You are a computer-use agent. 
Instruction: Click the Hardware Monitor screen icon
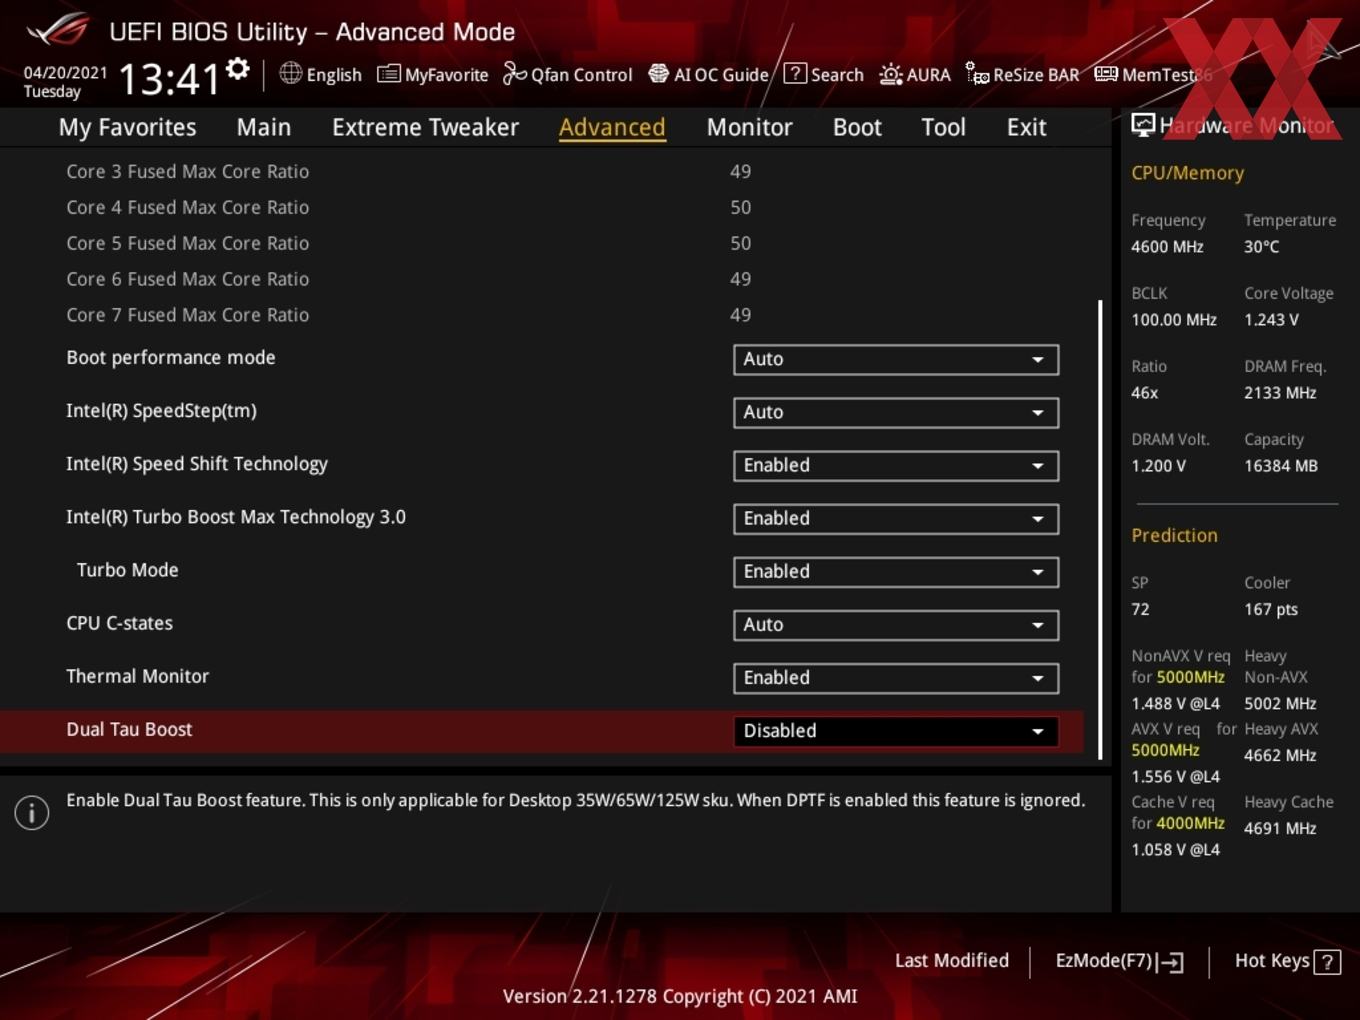[1143, 125]
